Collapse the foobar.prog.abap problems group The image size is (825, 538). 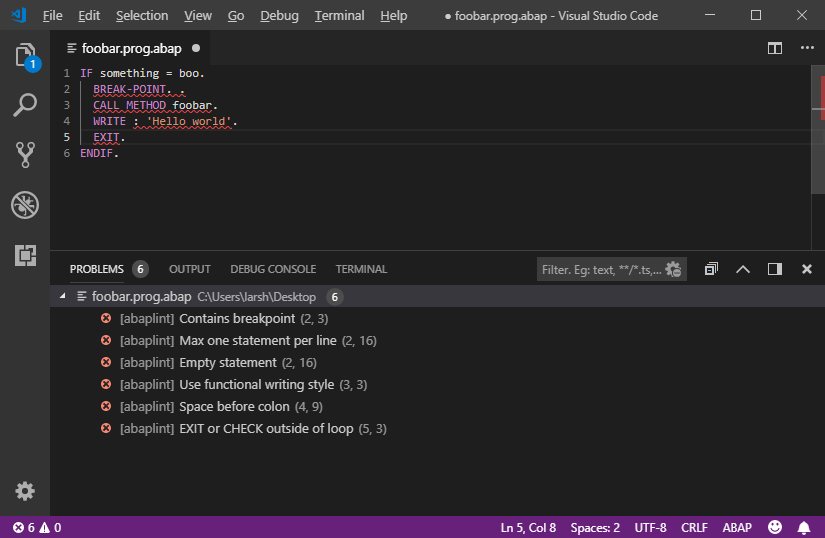pyautogui.click(x=63, y=296)
